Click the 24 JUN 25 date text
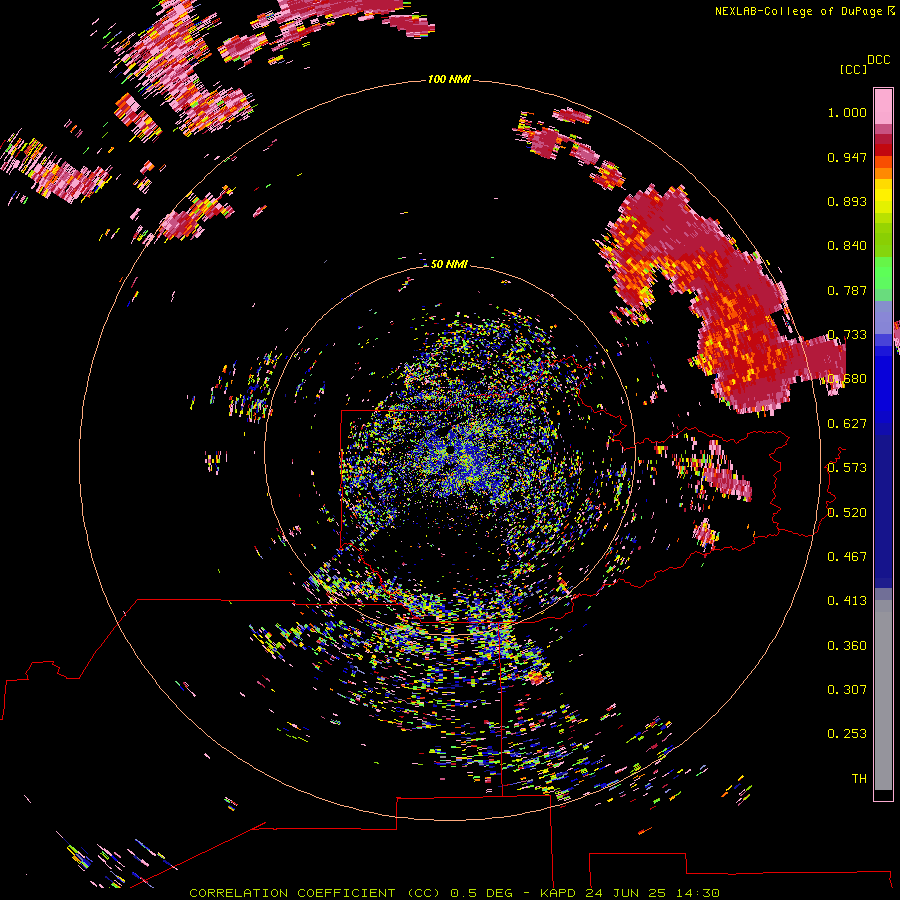The width and height of the screenshot is (900, 900). tap(626, 893)
